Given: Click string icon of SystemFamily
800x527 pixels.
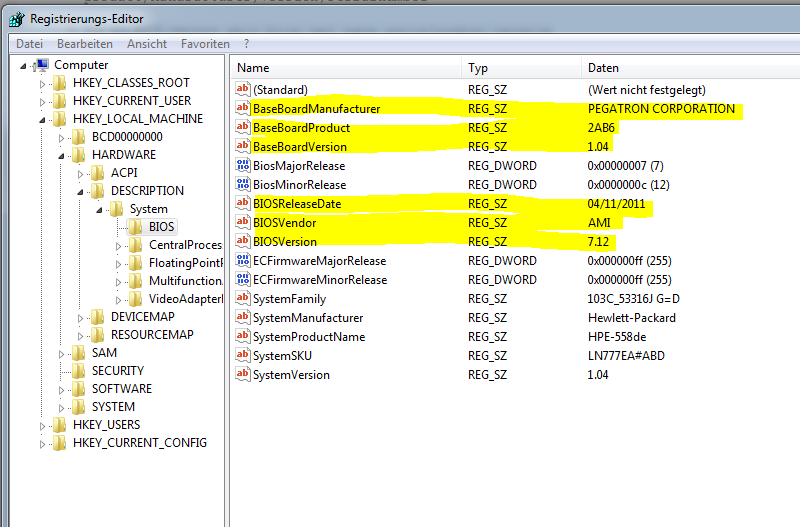Looking at the screenshot, I should tap(242, 298).
